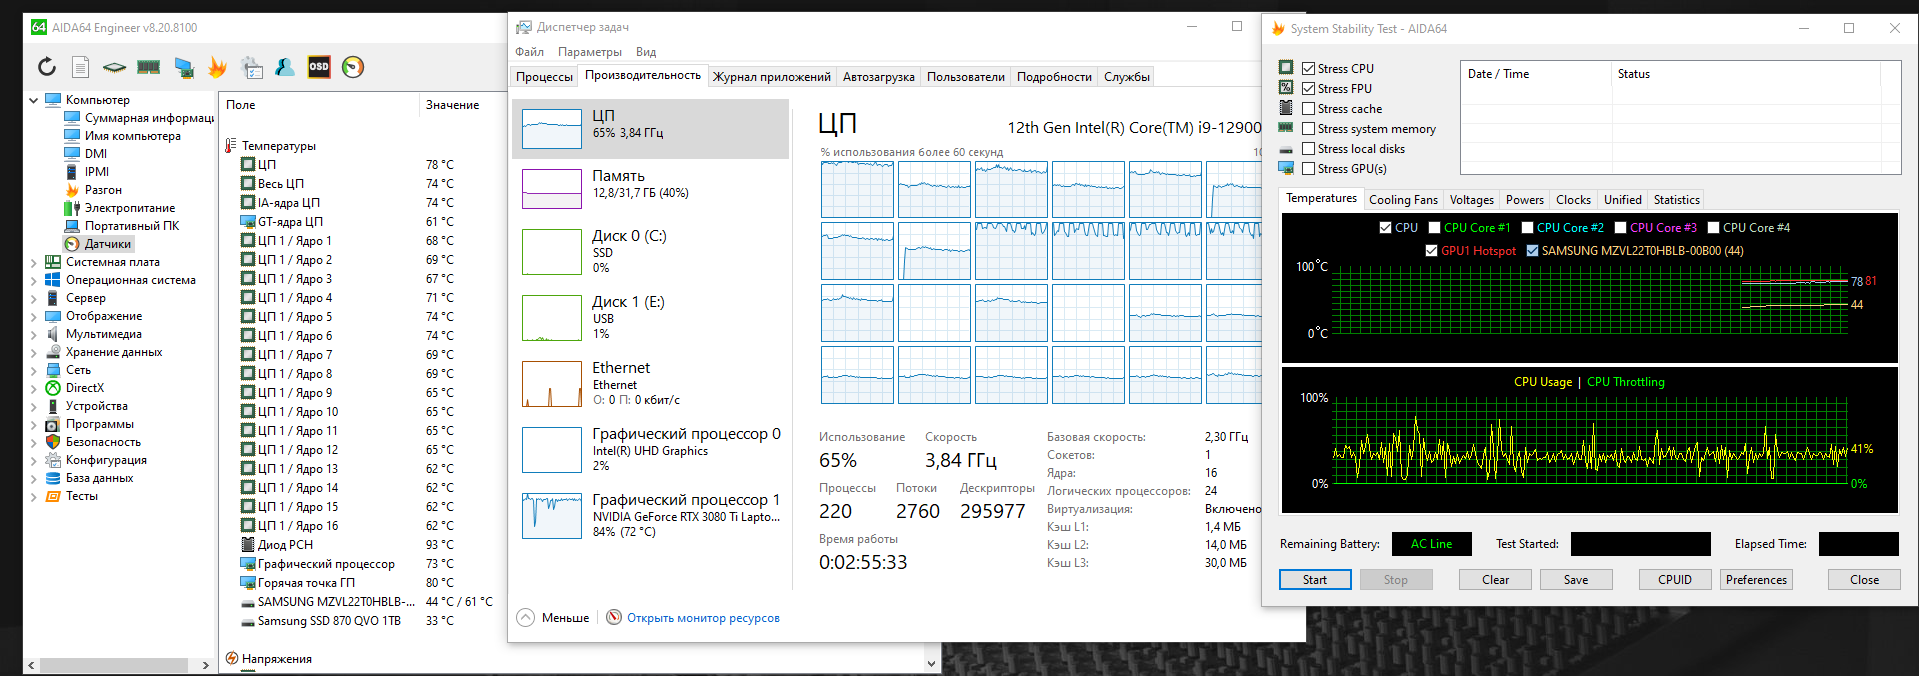Click the AIDA64 window title icon
The image size is (1919, 676).
click(39, 27)
